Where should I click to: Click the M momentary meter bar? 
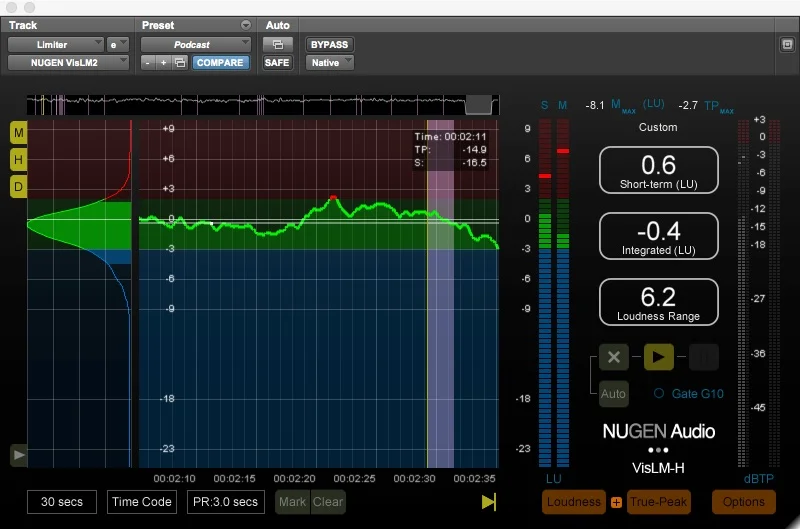tap(563, 293)
